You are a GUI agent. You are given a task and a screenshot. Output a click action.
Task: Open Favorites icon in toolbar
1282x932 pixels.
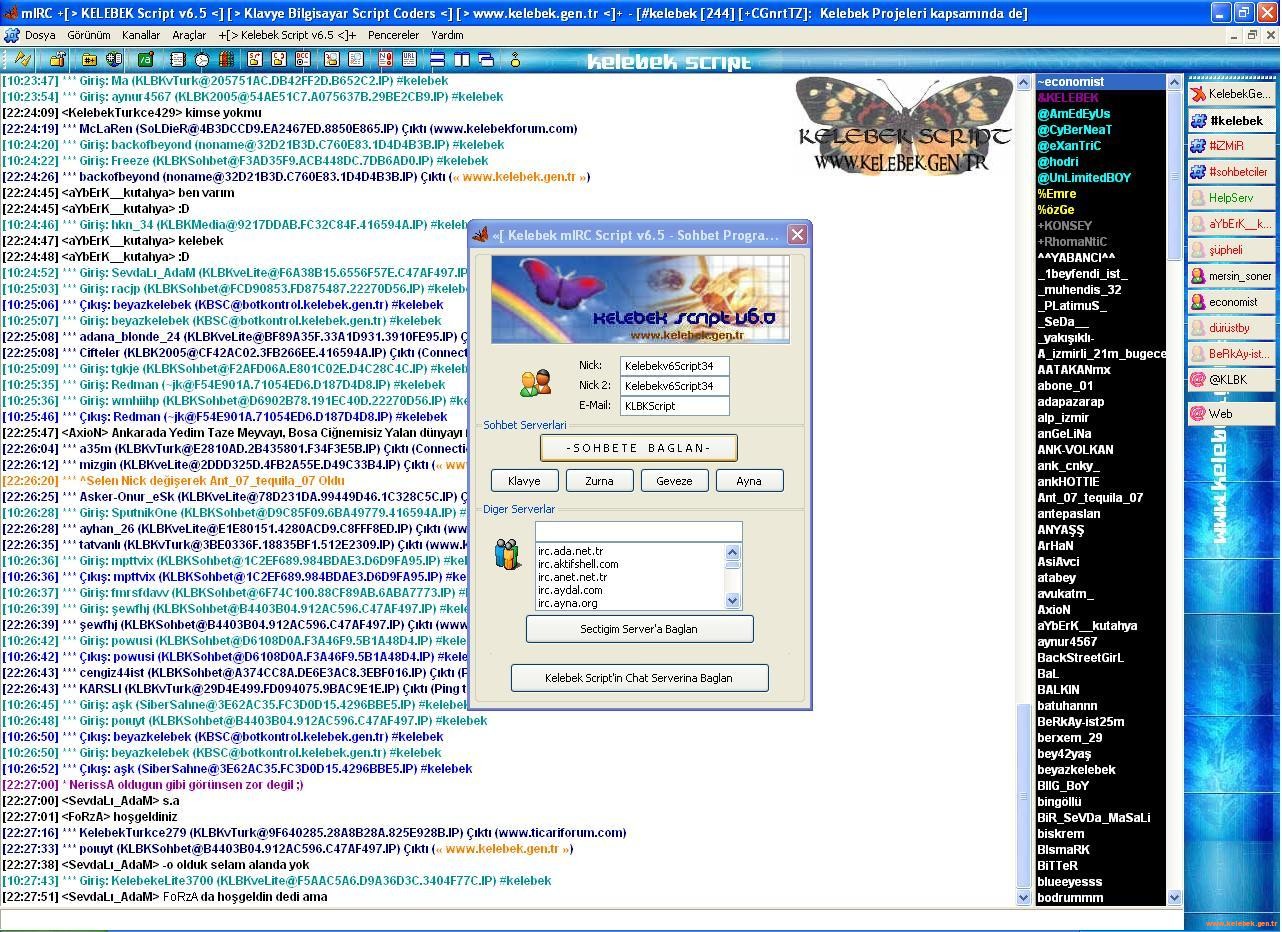[x=114, y=60]
